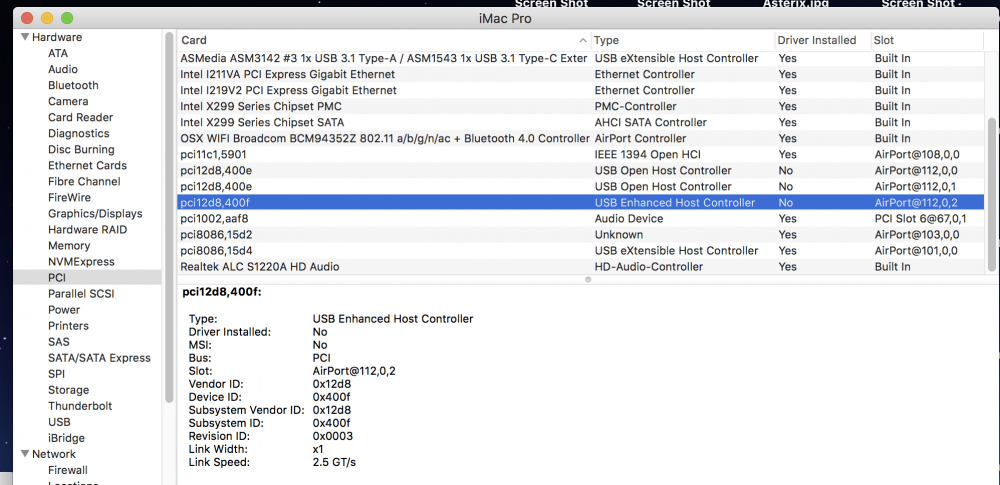Select Parallel SCSI in the sidebar
1000x485 pixels.
point(81,294)
